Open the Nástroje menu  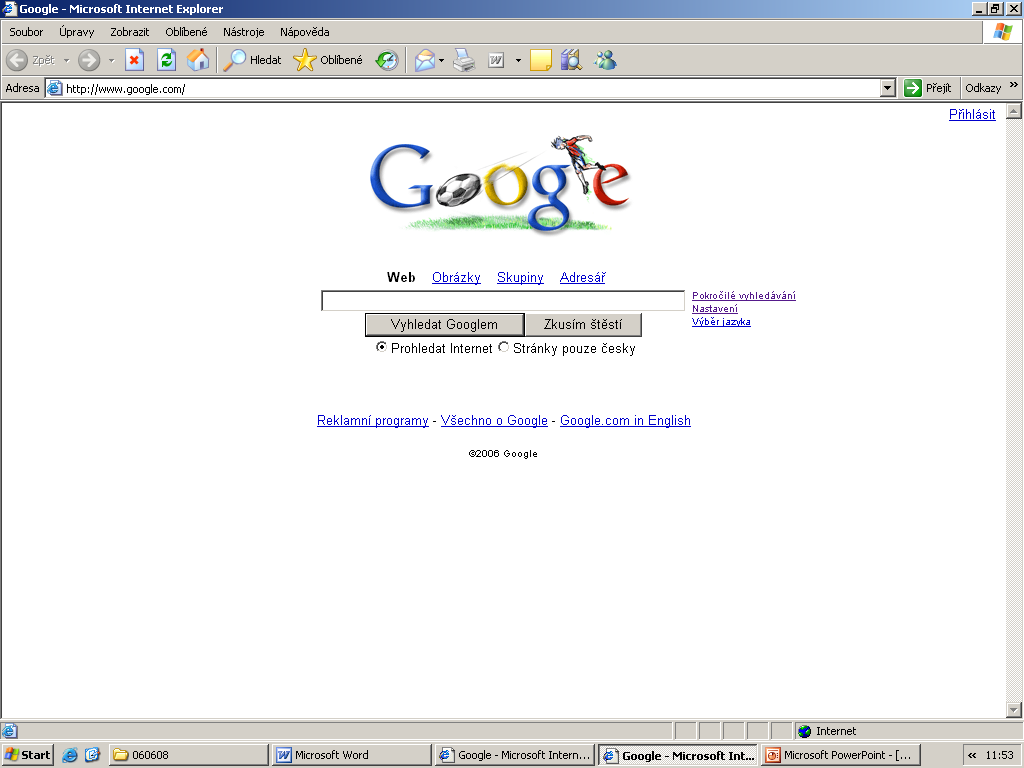pos(244,32)
